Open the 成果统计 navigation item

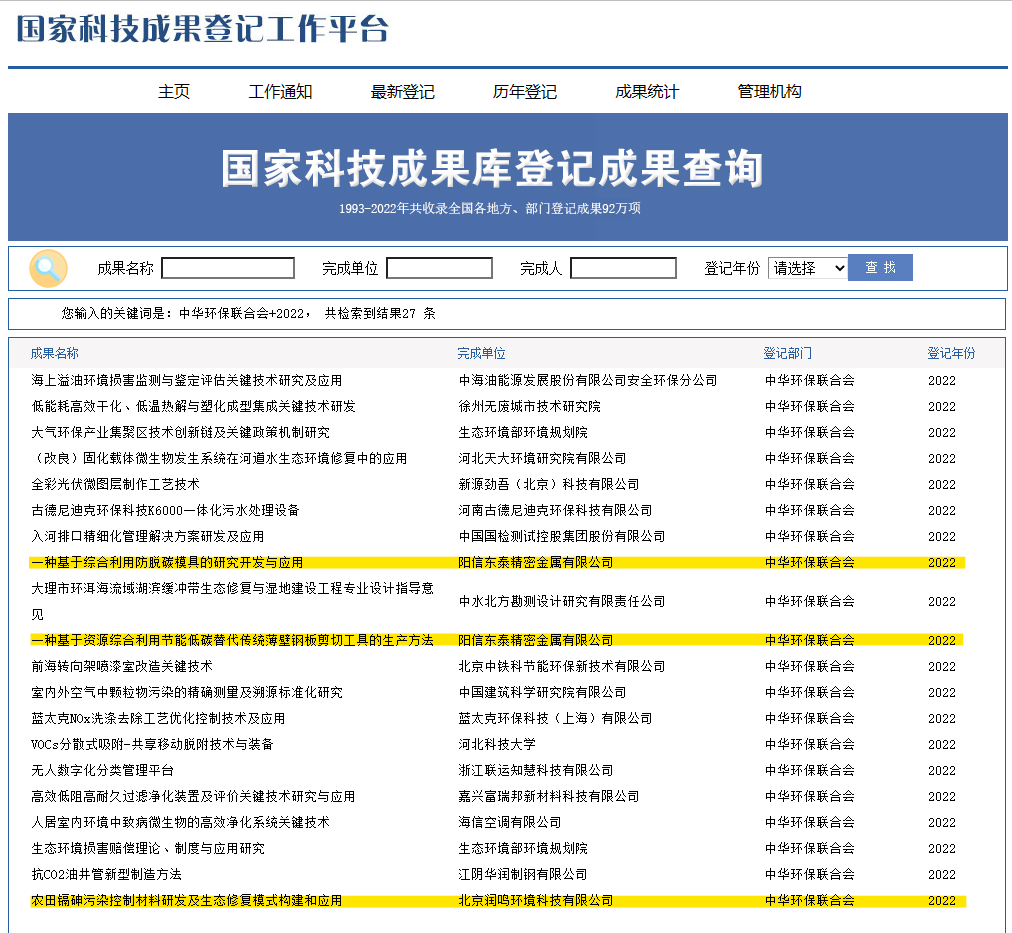click(x=647, y=92)
